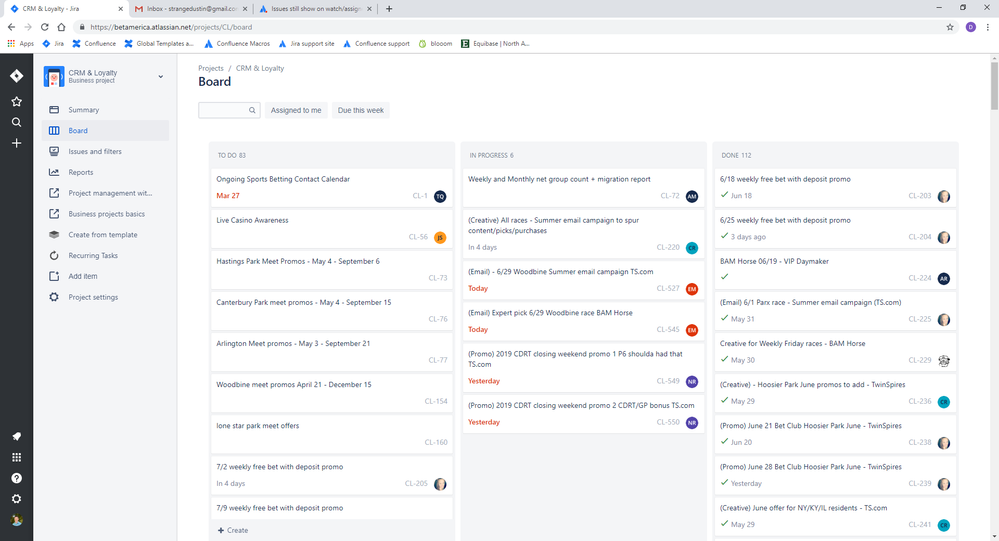Click CR assignee avatar on CL-220
Image resolution: width=999 pixels, height=541 pixels.
coord(692,248)
